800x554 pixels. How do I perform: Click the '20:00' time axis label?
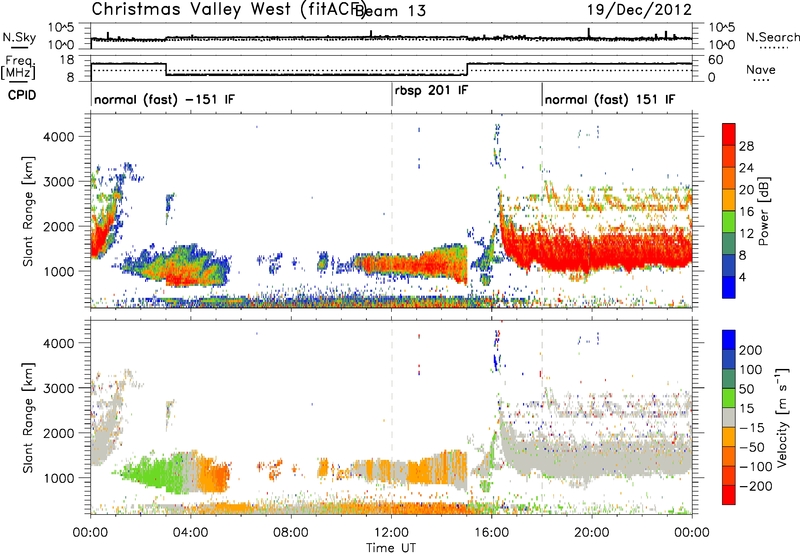click(x=591, y=533)
